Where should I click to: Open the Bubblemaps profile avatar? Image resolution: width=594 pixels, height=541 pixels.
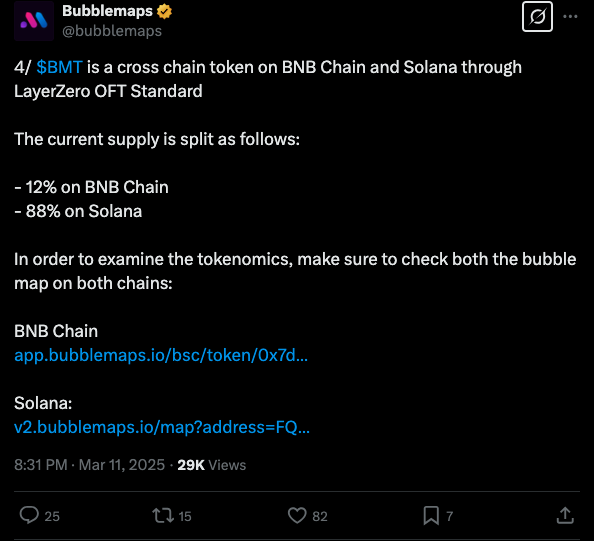point(34,20)
